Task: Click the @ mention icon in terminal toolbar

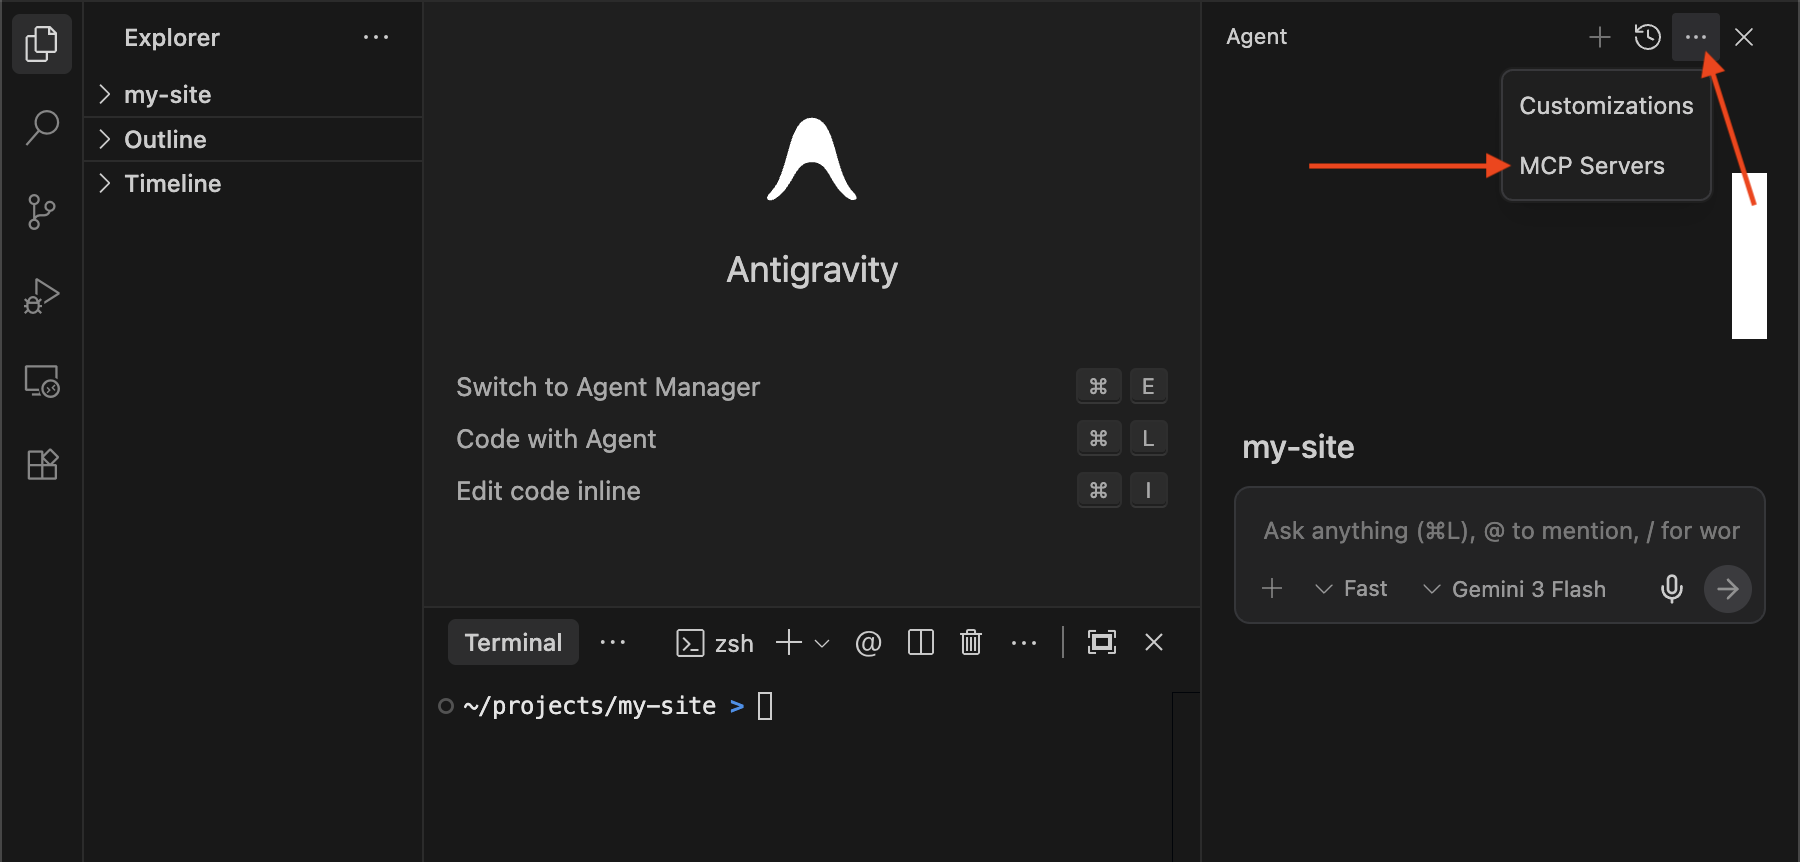Action: (868, 643)
